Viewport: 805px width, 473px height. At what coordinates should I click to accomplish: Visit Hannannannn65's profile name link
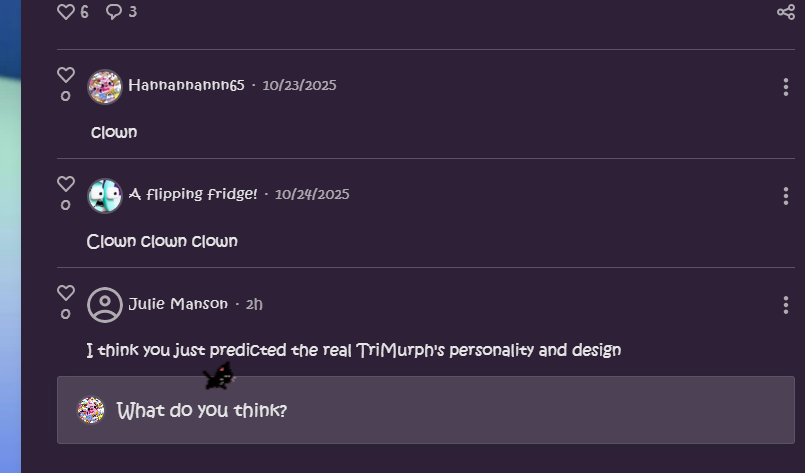(x=186, y=86)
